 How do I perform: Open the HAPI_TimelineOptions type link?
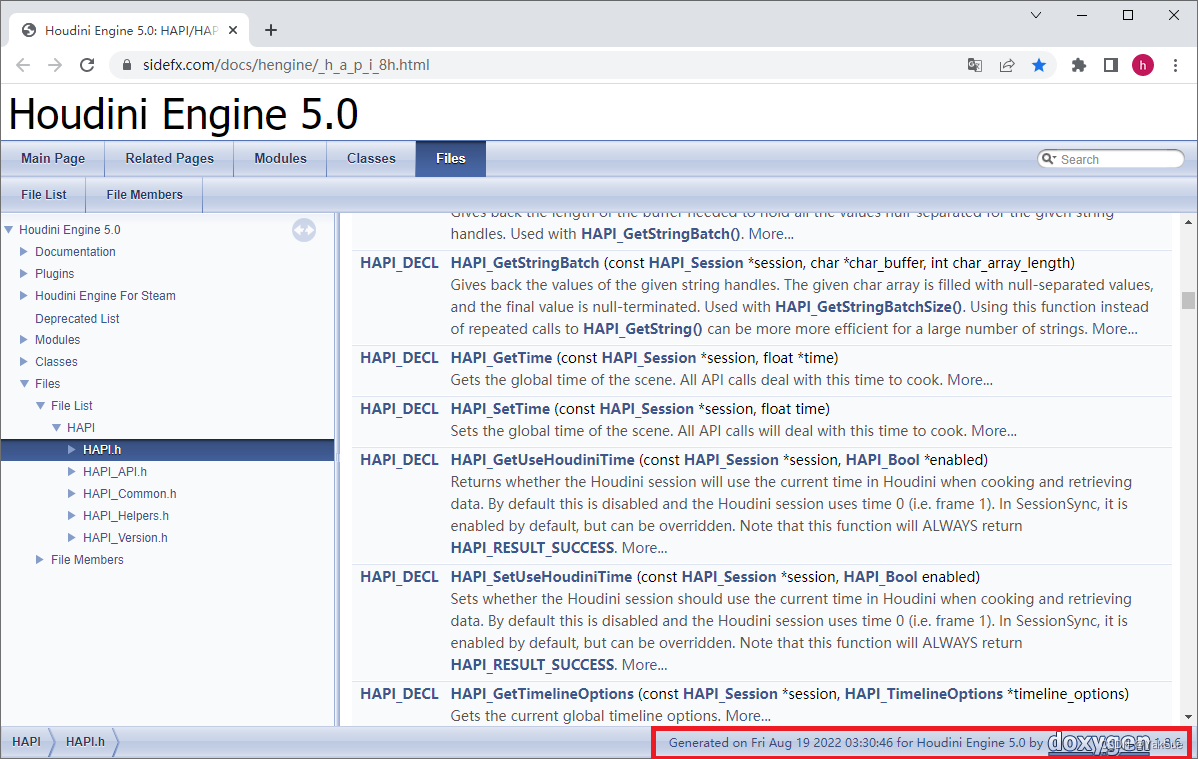(924, 693)
